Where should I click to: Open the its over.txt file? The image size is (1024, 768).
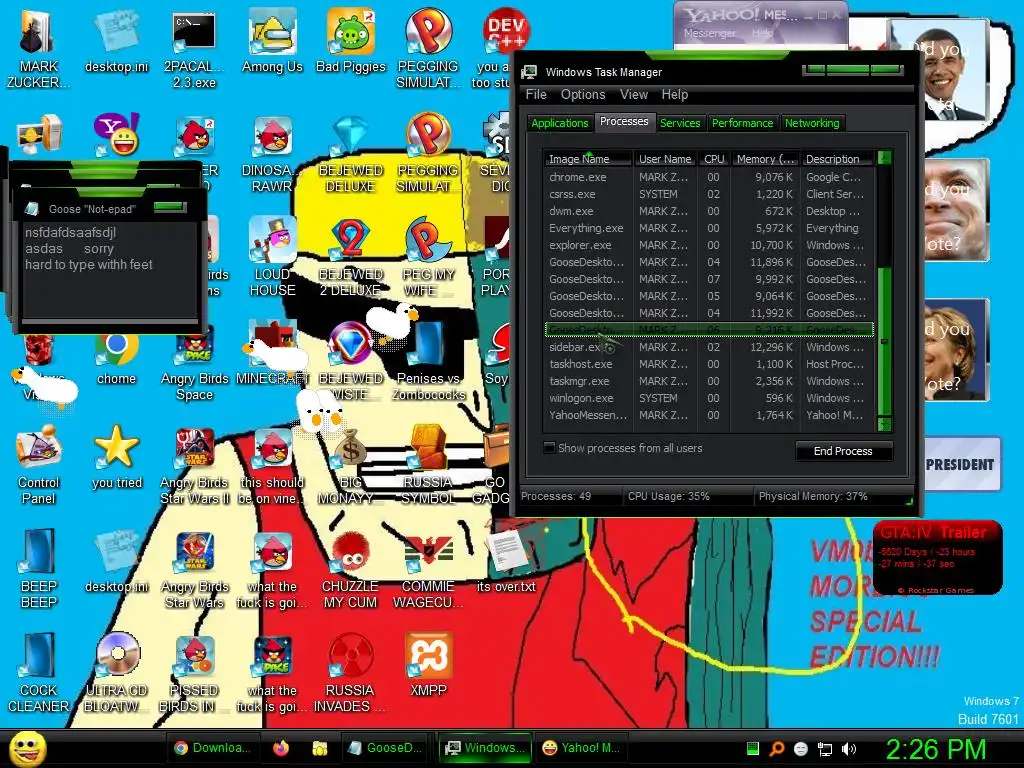[506, 560]
